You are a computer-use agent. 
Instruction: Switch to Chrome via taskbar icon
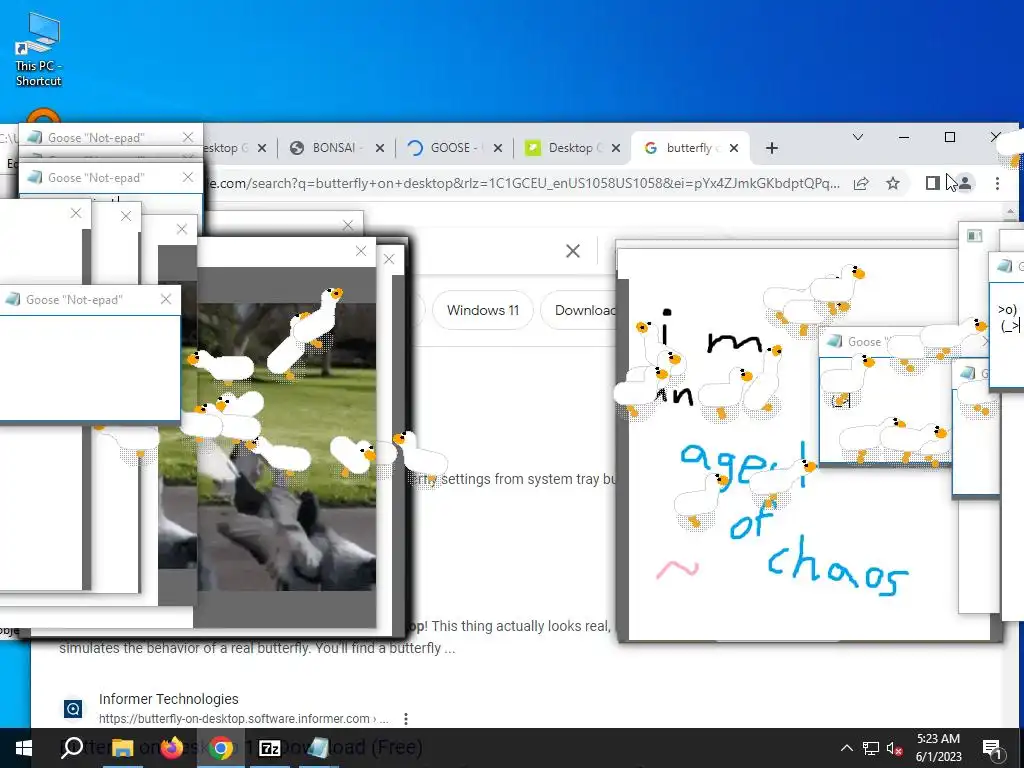221,748
